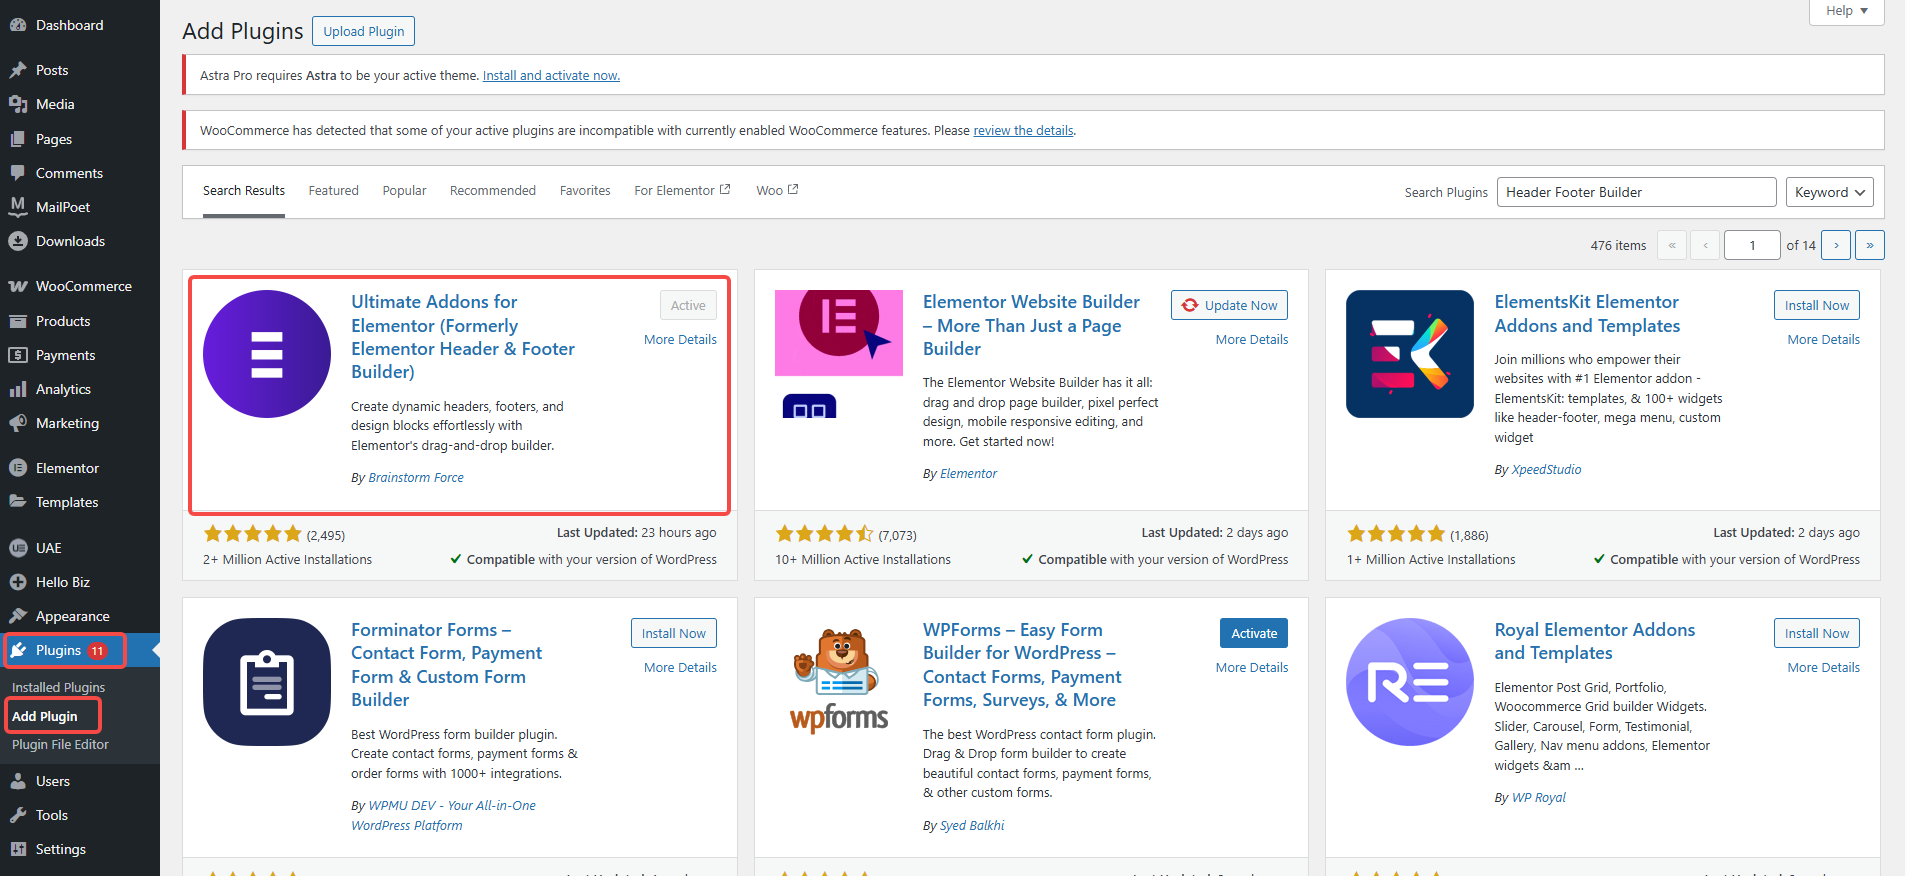The width and height of the screenshot is (1907, 876).
Task: Go to next page of results
Action: tap(1836, 245)
